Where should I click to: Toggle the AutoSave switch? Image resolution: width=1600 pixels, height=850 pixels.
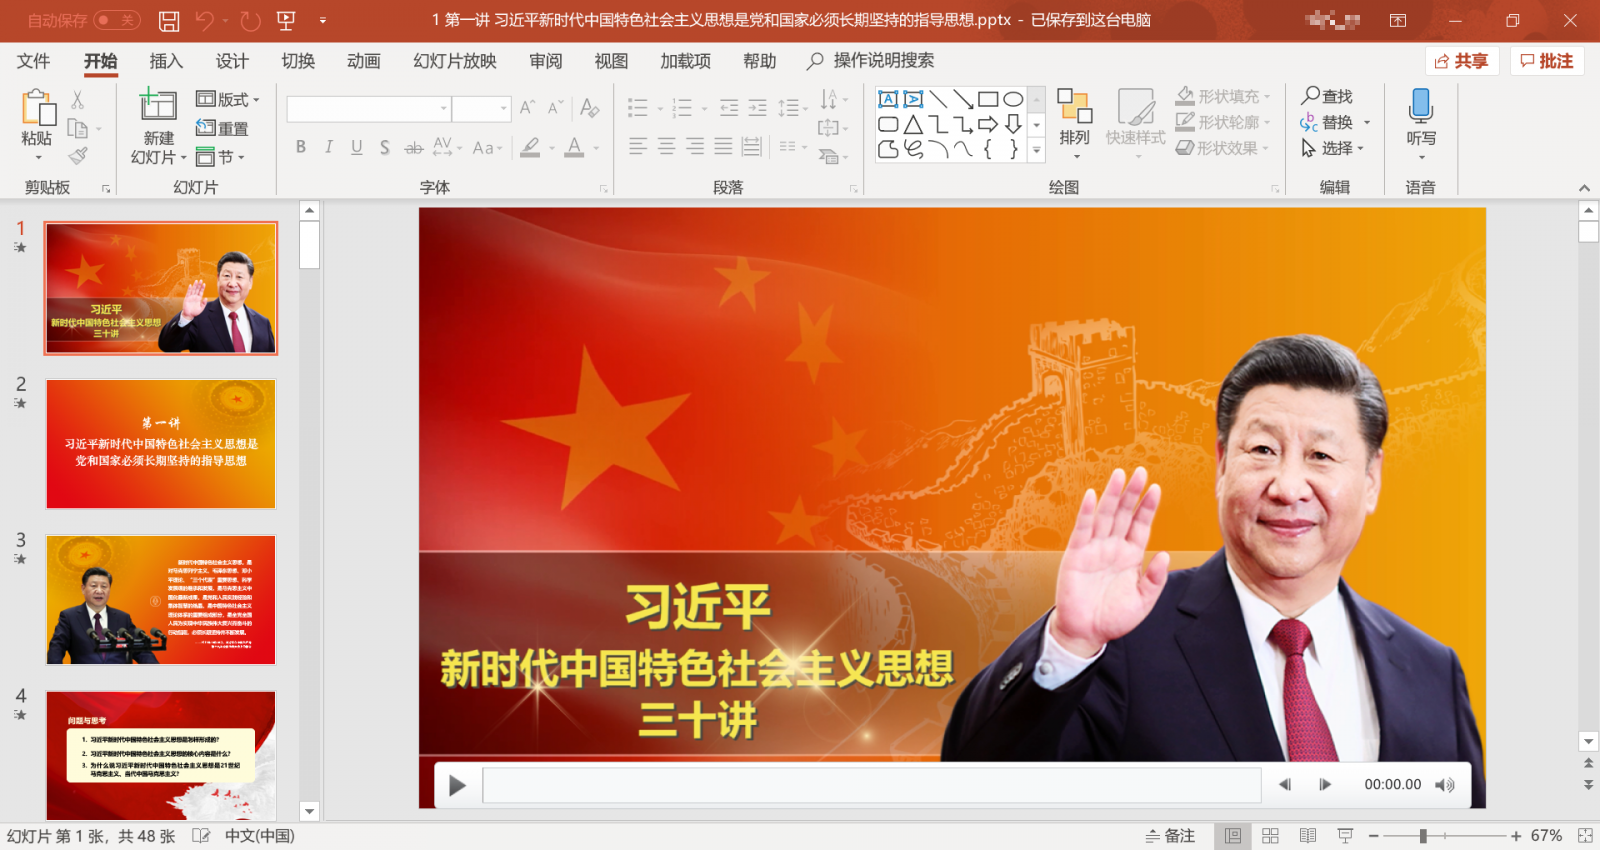(116, 20)
